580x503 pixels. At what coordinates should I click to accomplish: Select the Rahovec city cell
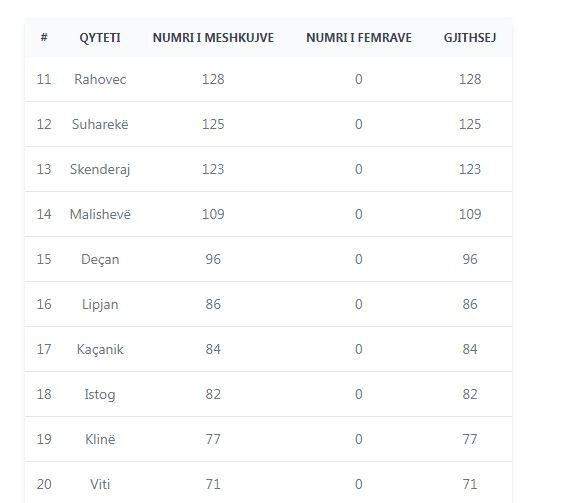pos(100,79)
